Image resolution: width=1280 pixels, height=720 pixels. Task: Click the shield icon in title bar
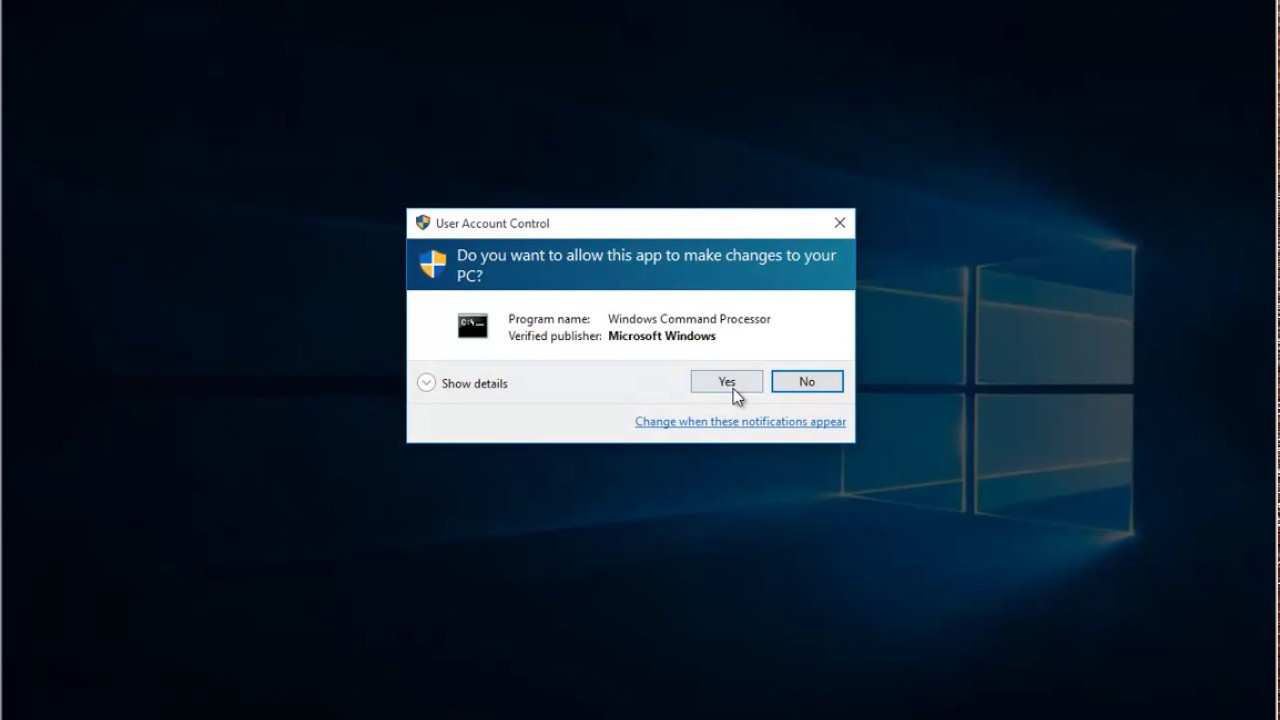click(423, 223)
